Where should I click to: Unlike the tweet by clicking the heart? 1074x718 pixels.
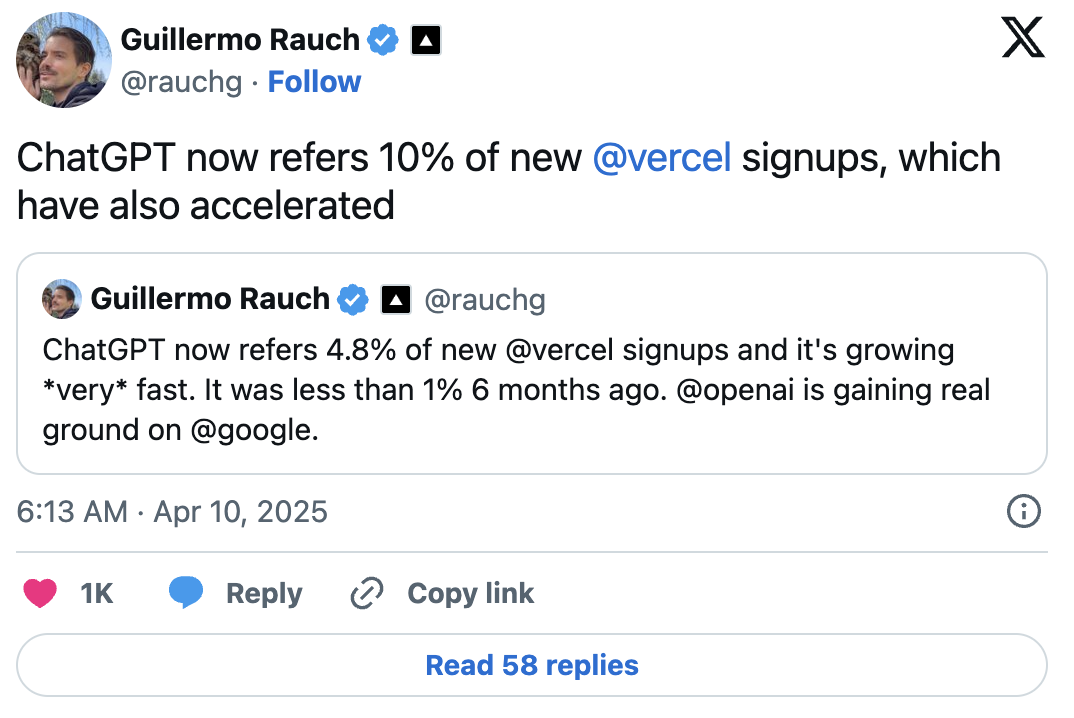click(x=40, y=592)
